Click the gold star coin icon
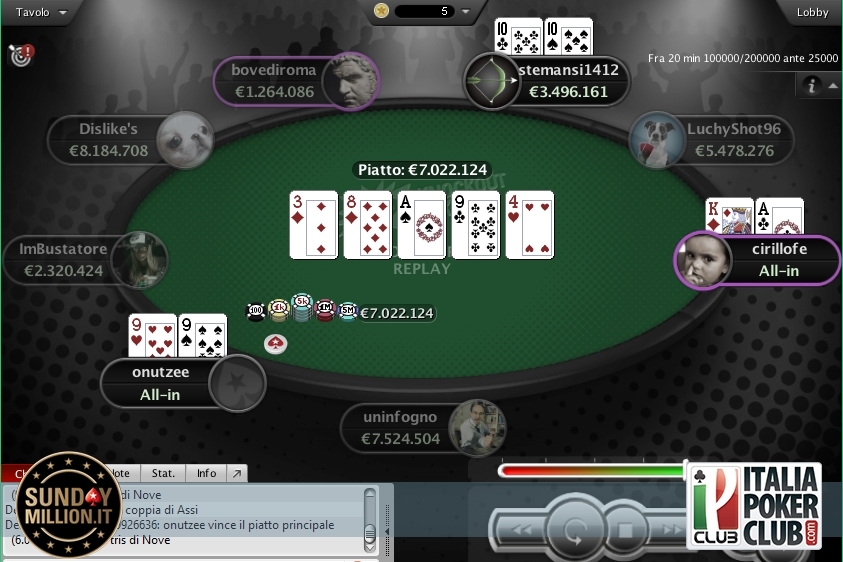Screen dimensions: 843x562 [x=381, y=11]
